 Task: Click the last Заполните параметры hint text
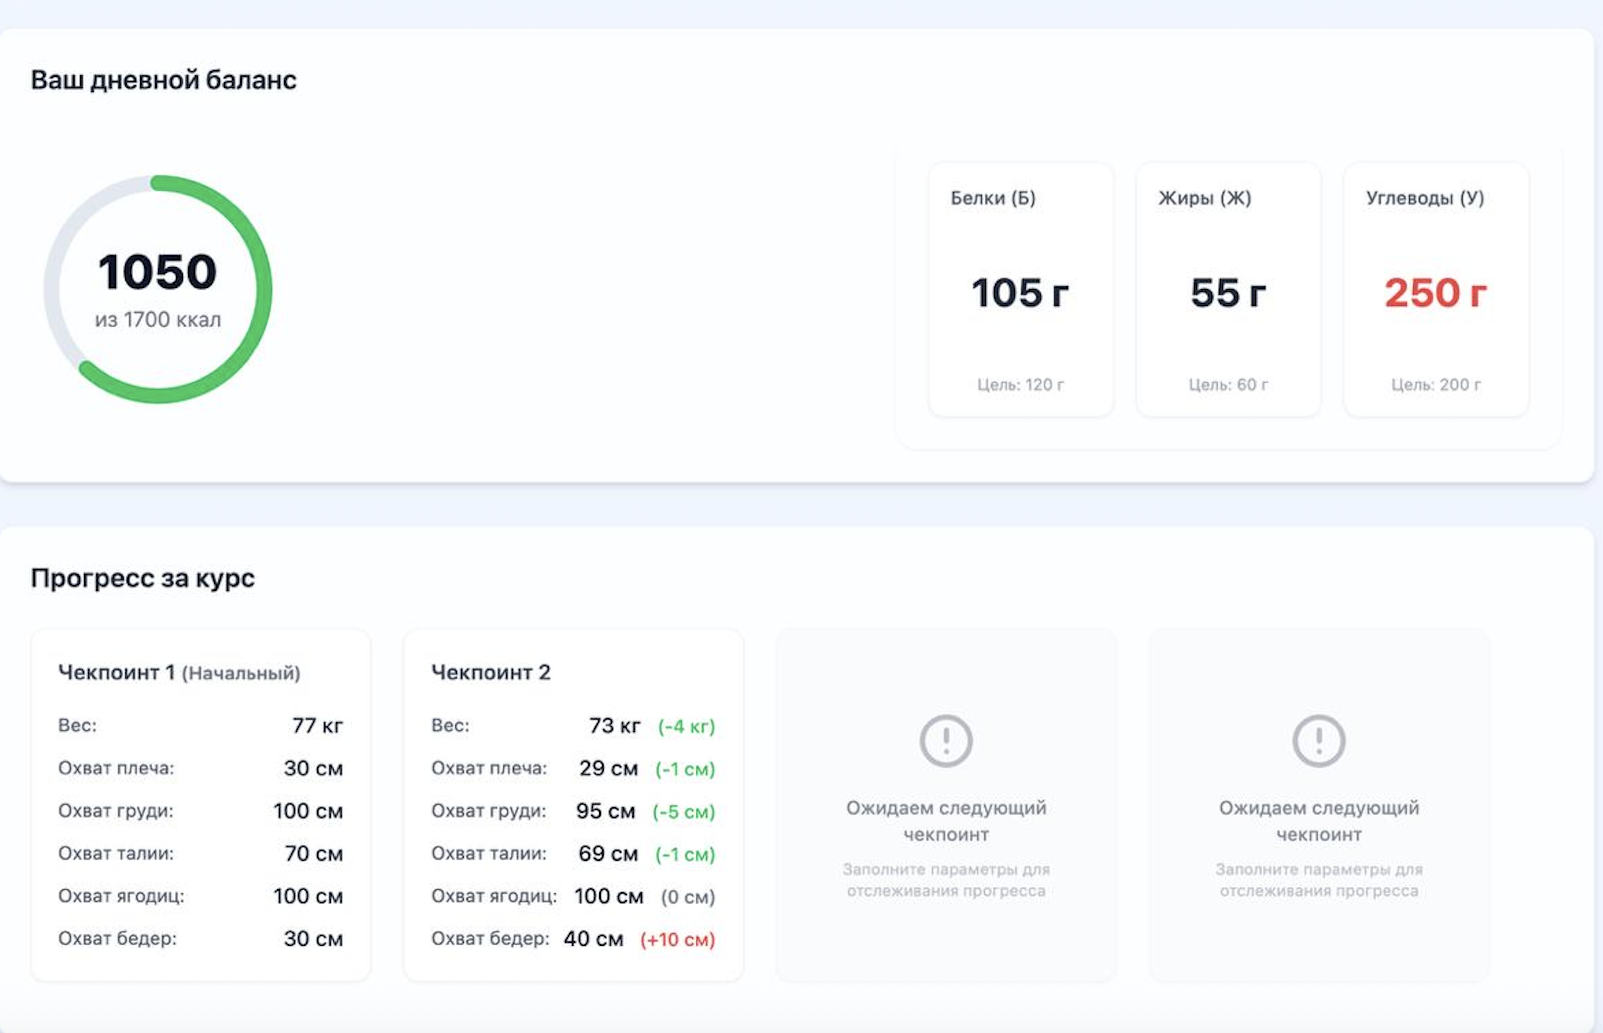point(1318,880)
